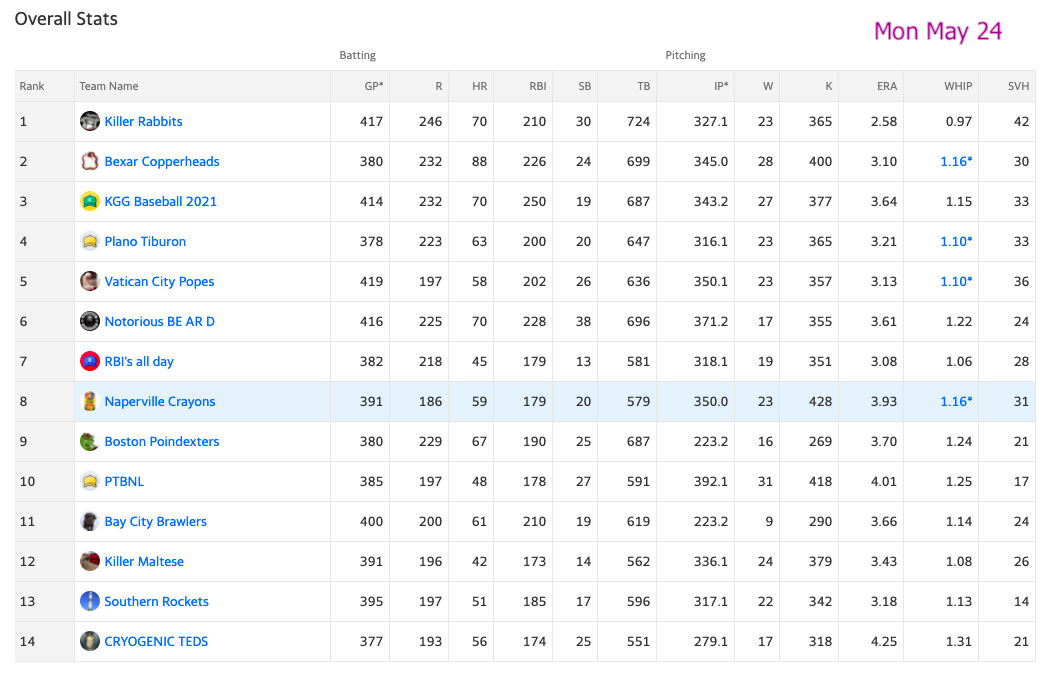Click Naperville Crayons WHIP value 1.16*
The width and height of the screenshot is (1050, 680).
pyautogui.click(x=956, y=401)
